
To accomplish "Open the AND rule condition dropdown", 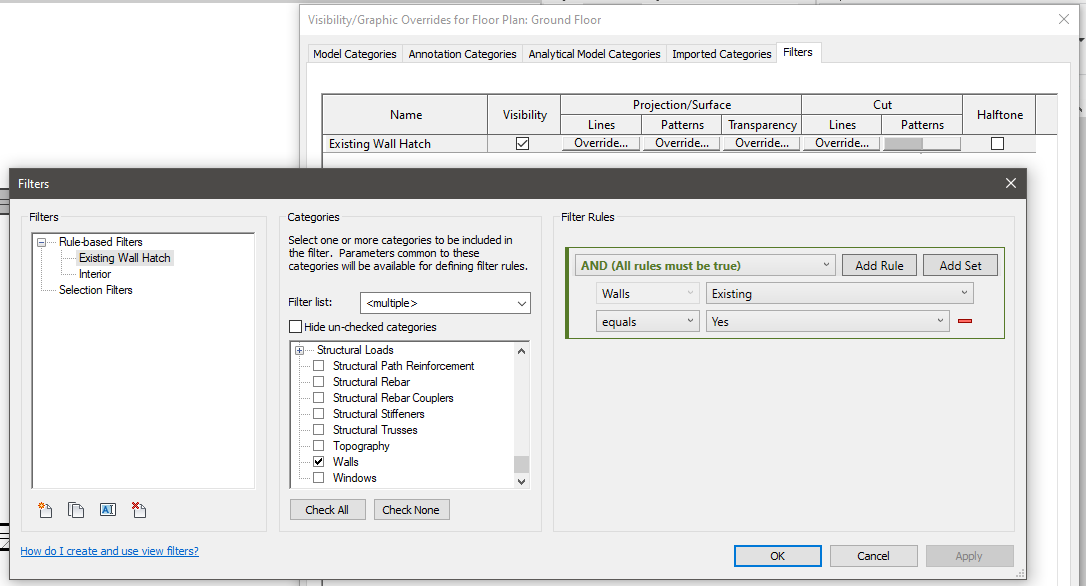I will coord(705,265).
